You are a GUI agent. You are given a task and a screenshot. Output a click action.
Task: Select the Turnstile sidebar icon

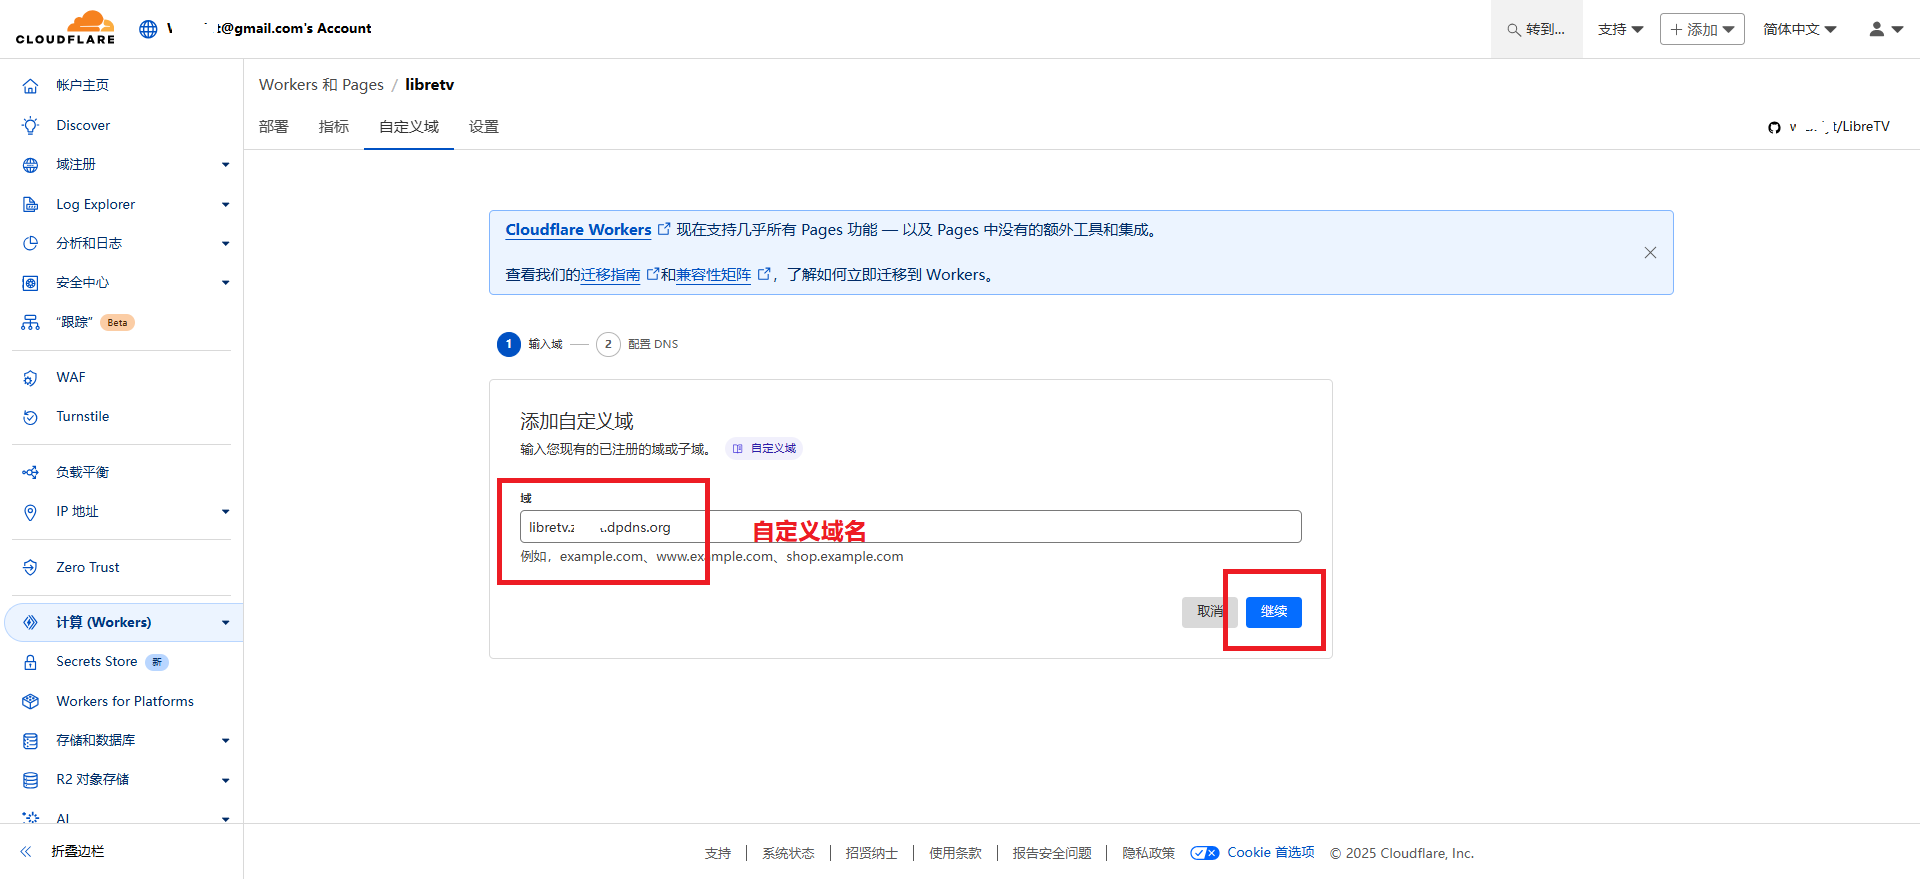[x=31, y=417]
